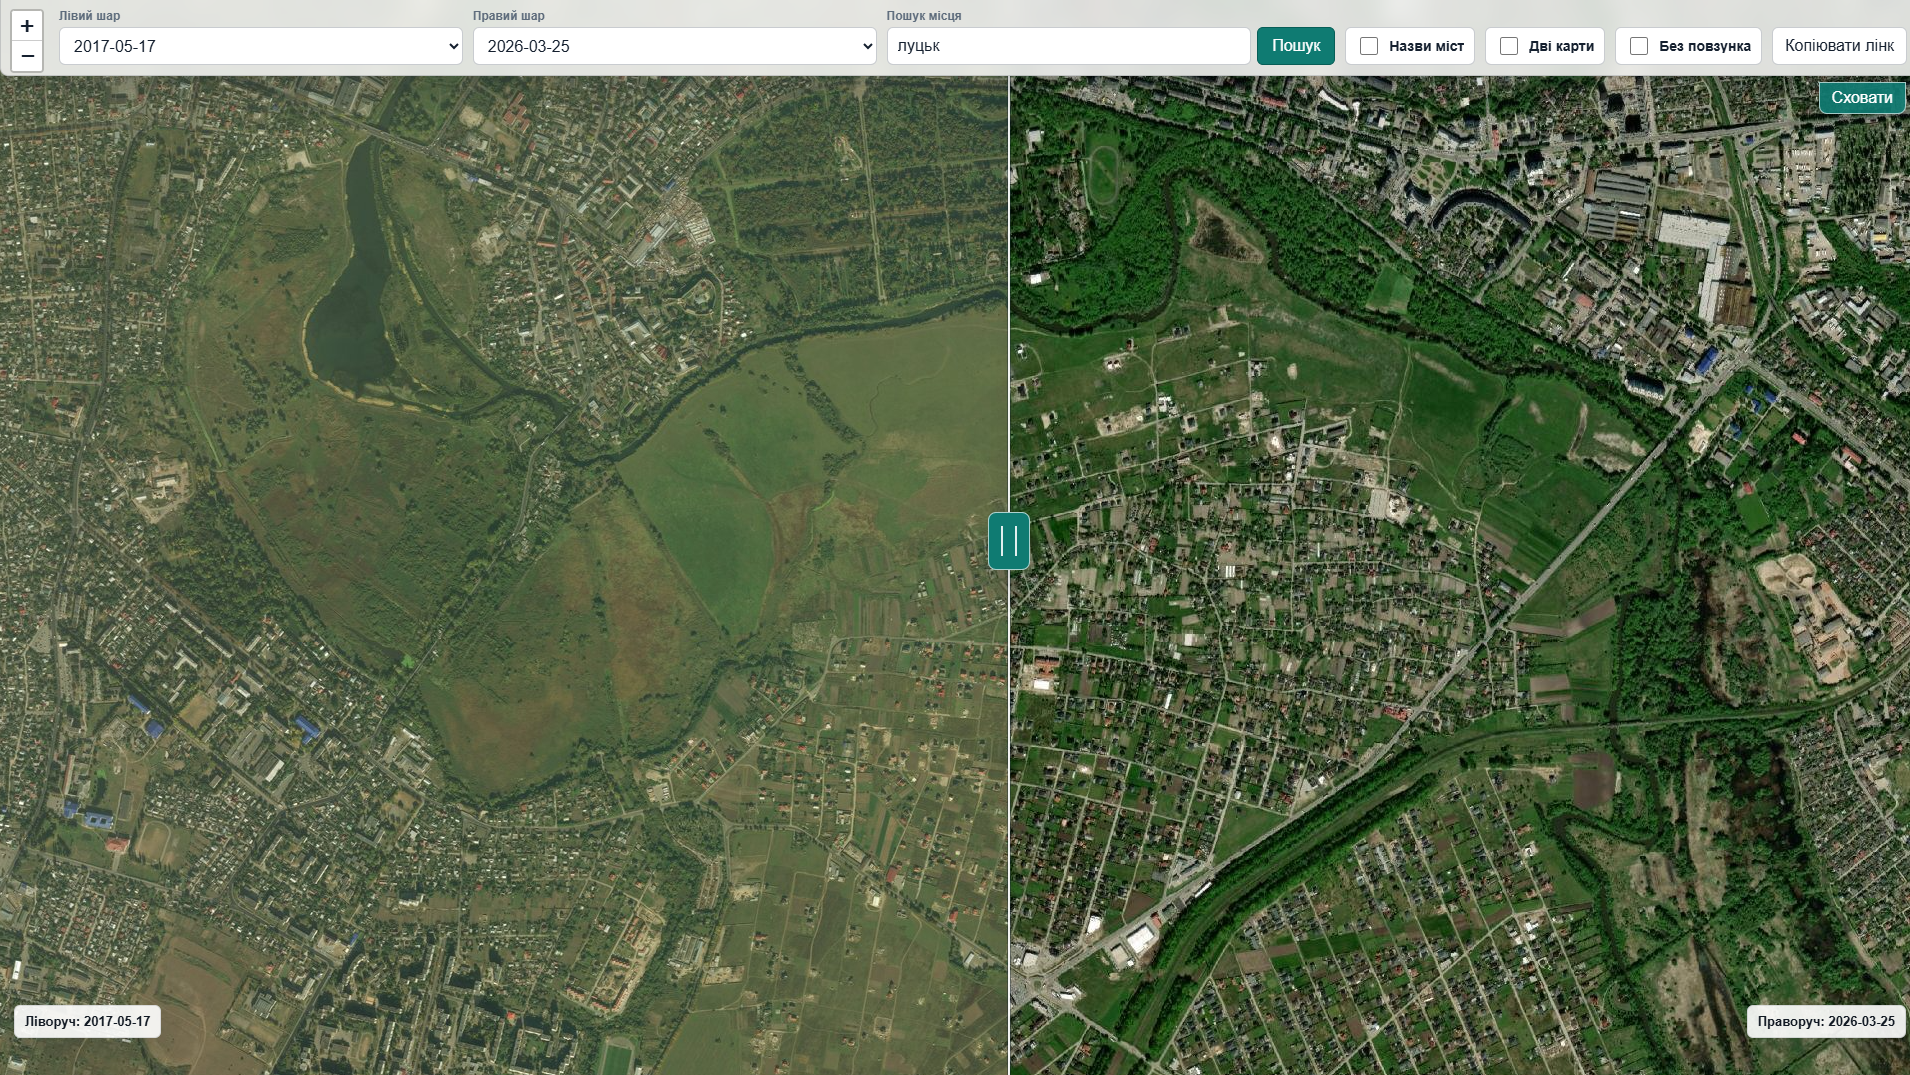Screen dimensions: 1910x1075
Task: Zoom out with the minus button
Action: click(x=27, y=56)
